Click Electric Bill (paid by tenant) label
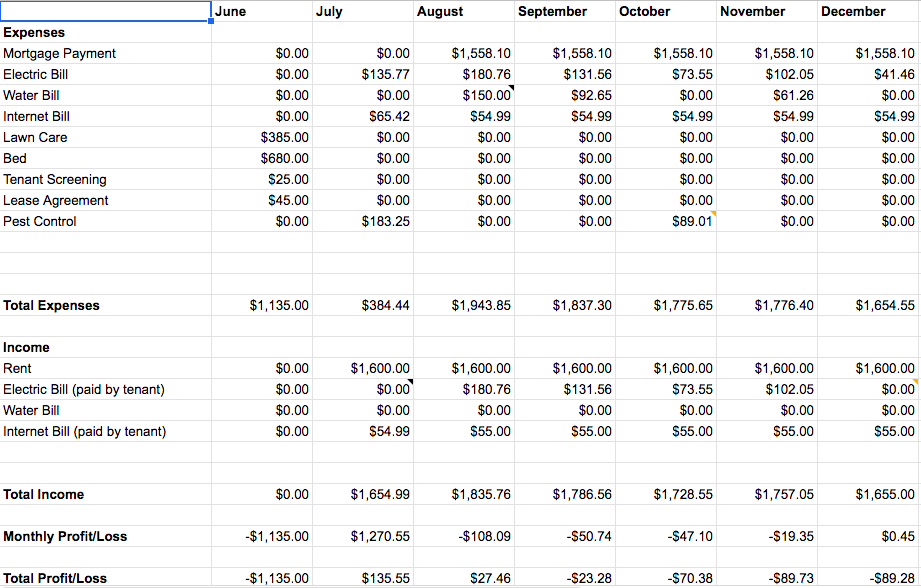This screenshot has width=921, height=588. (84, 389)
